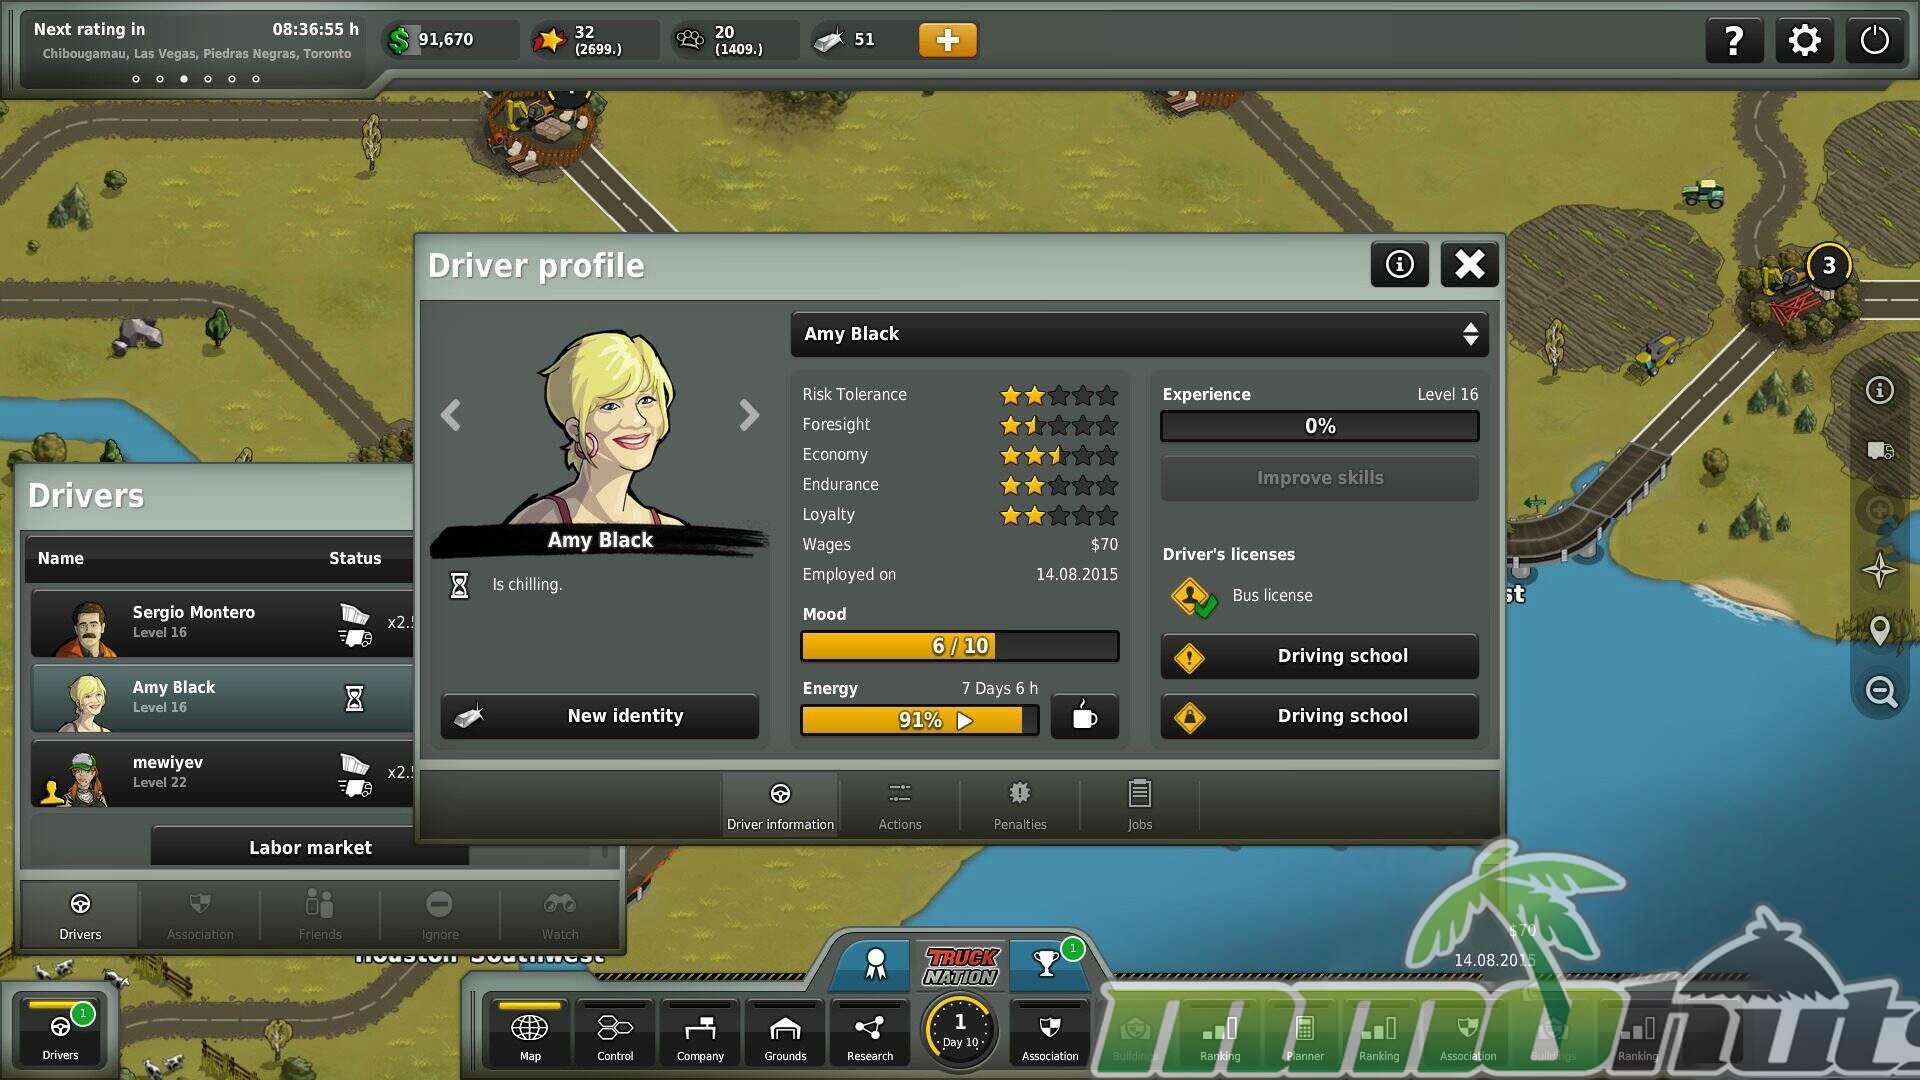Switch to the Penalties tab

[1019, 804]
